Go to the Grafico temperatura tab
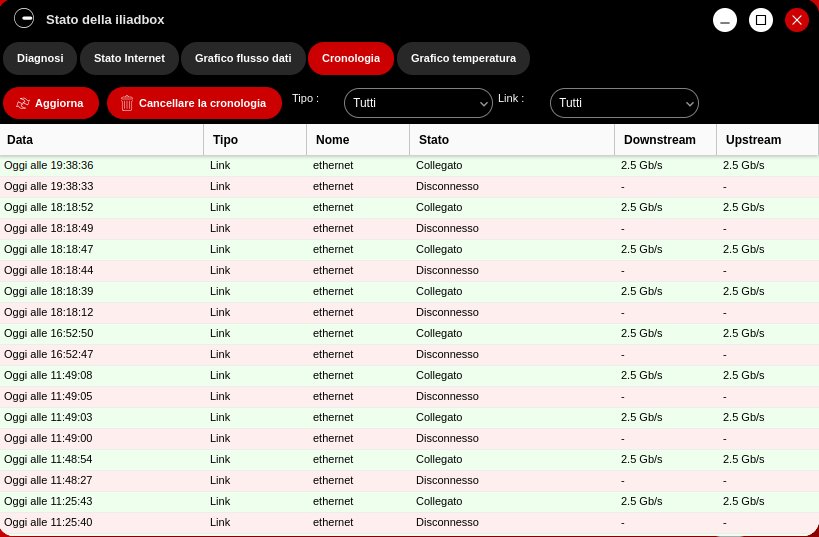The width and height of the screenshot is (819, 537). click(463, 59)
